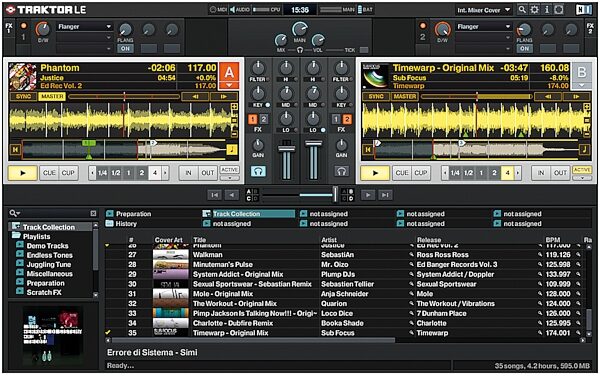
Task: Toggle SYNC on deck A
Action: 23,96
